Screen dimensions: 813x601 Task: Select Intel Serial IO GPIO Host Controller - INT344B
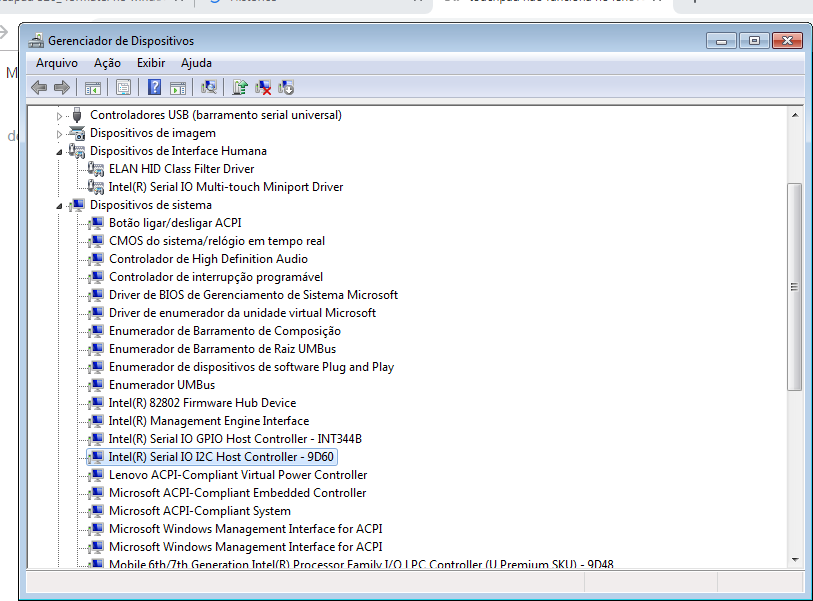pos(235,439)
